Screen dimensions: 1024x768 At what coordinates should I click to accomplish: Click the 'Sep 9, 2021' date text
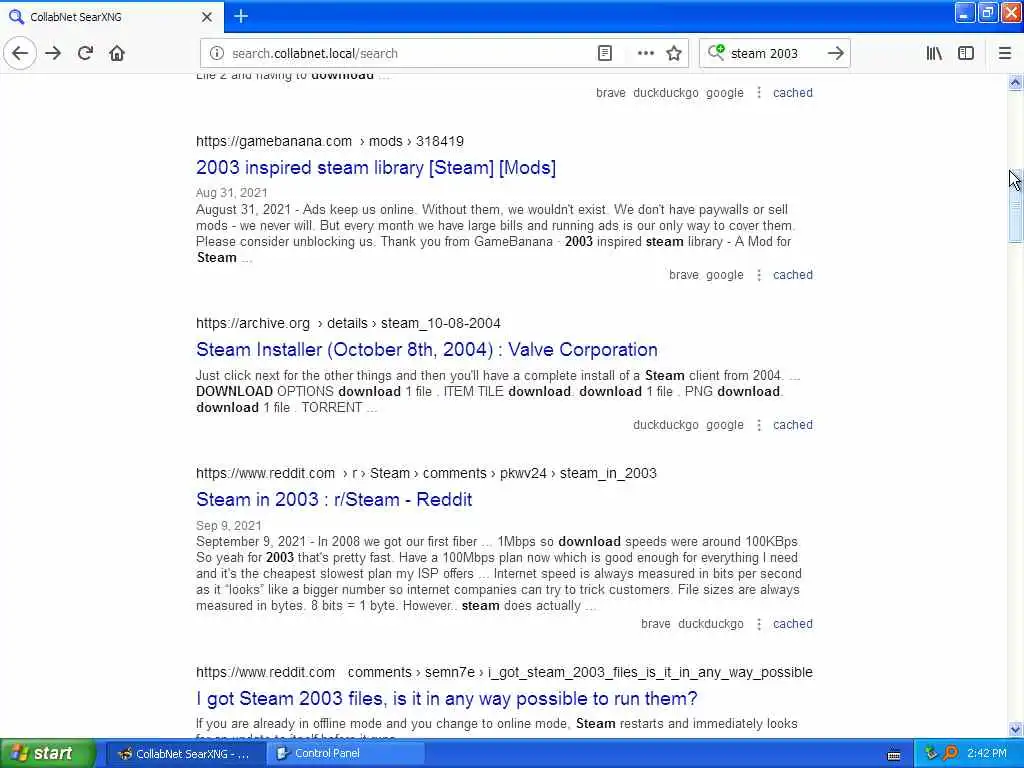click(229, 526)
